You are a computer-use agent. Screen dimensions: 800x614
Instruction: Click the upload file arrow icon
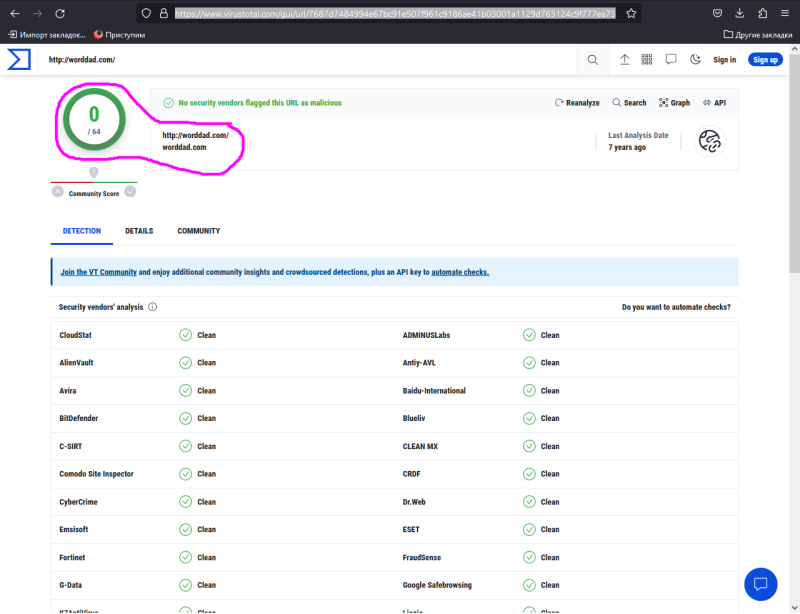pyautogui.click(x=624, y=60)
